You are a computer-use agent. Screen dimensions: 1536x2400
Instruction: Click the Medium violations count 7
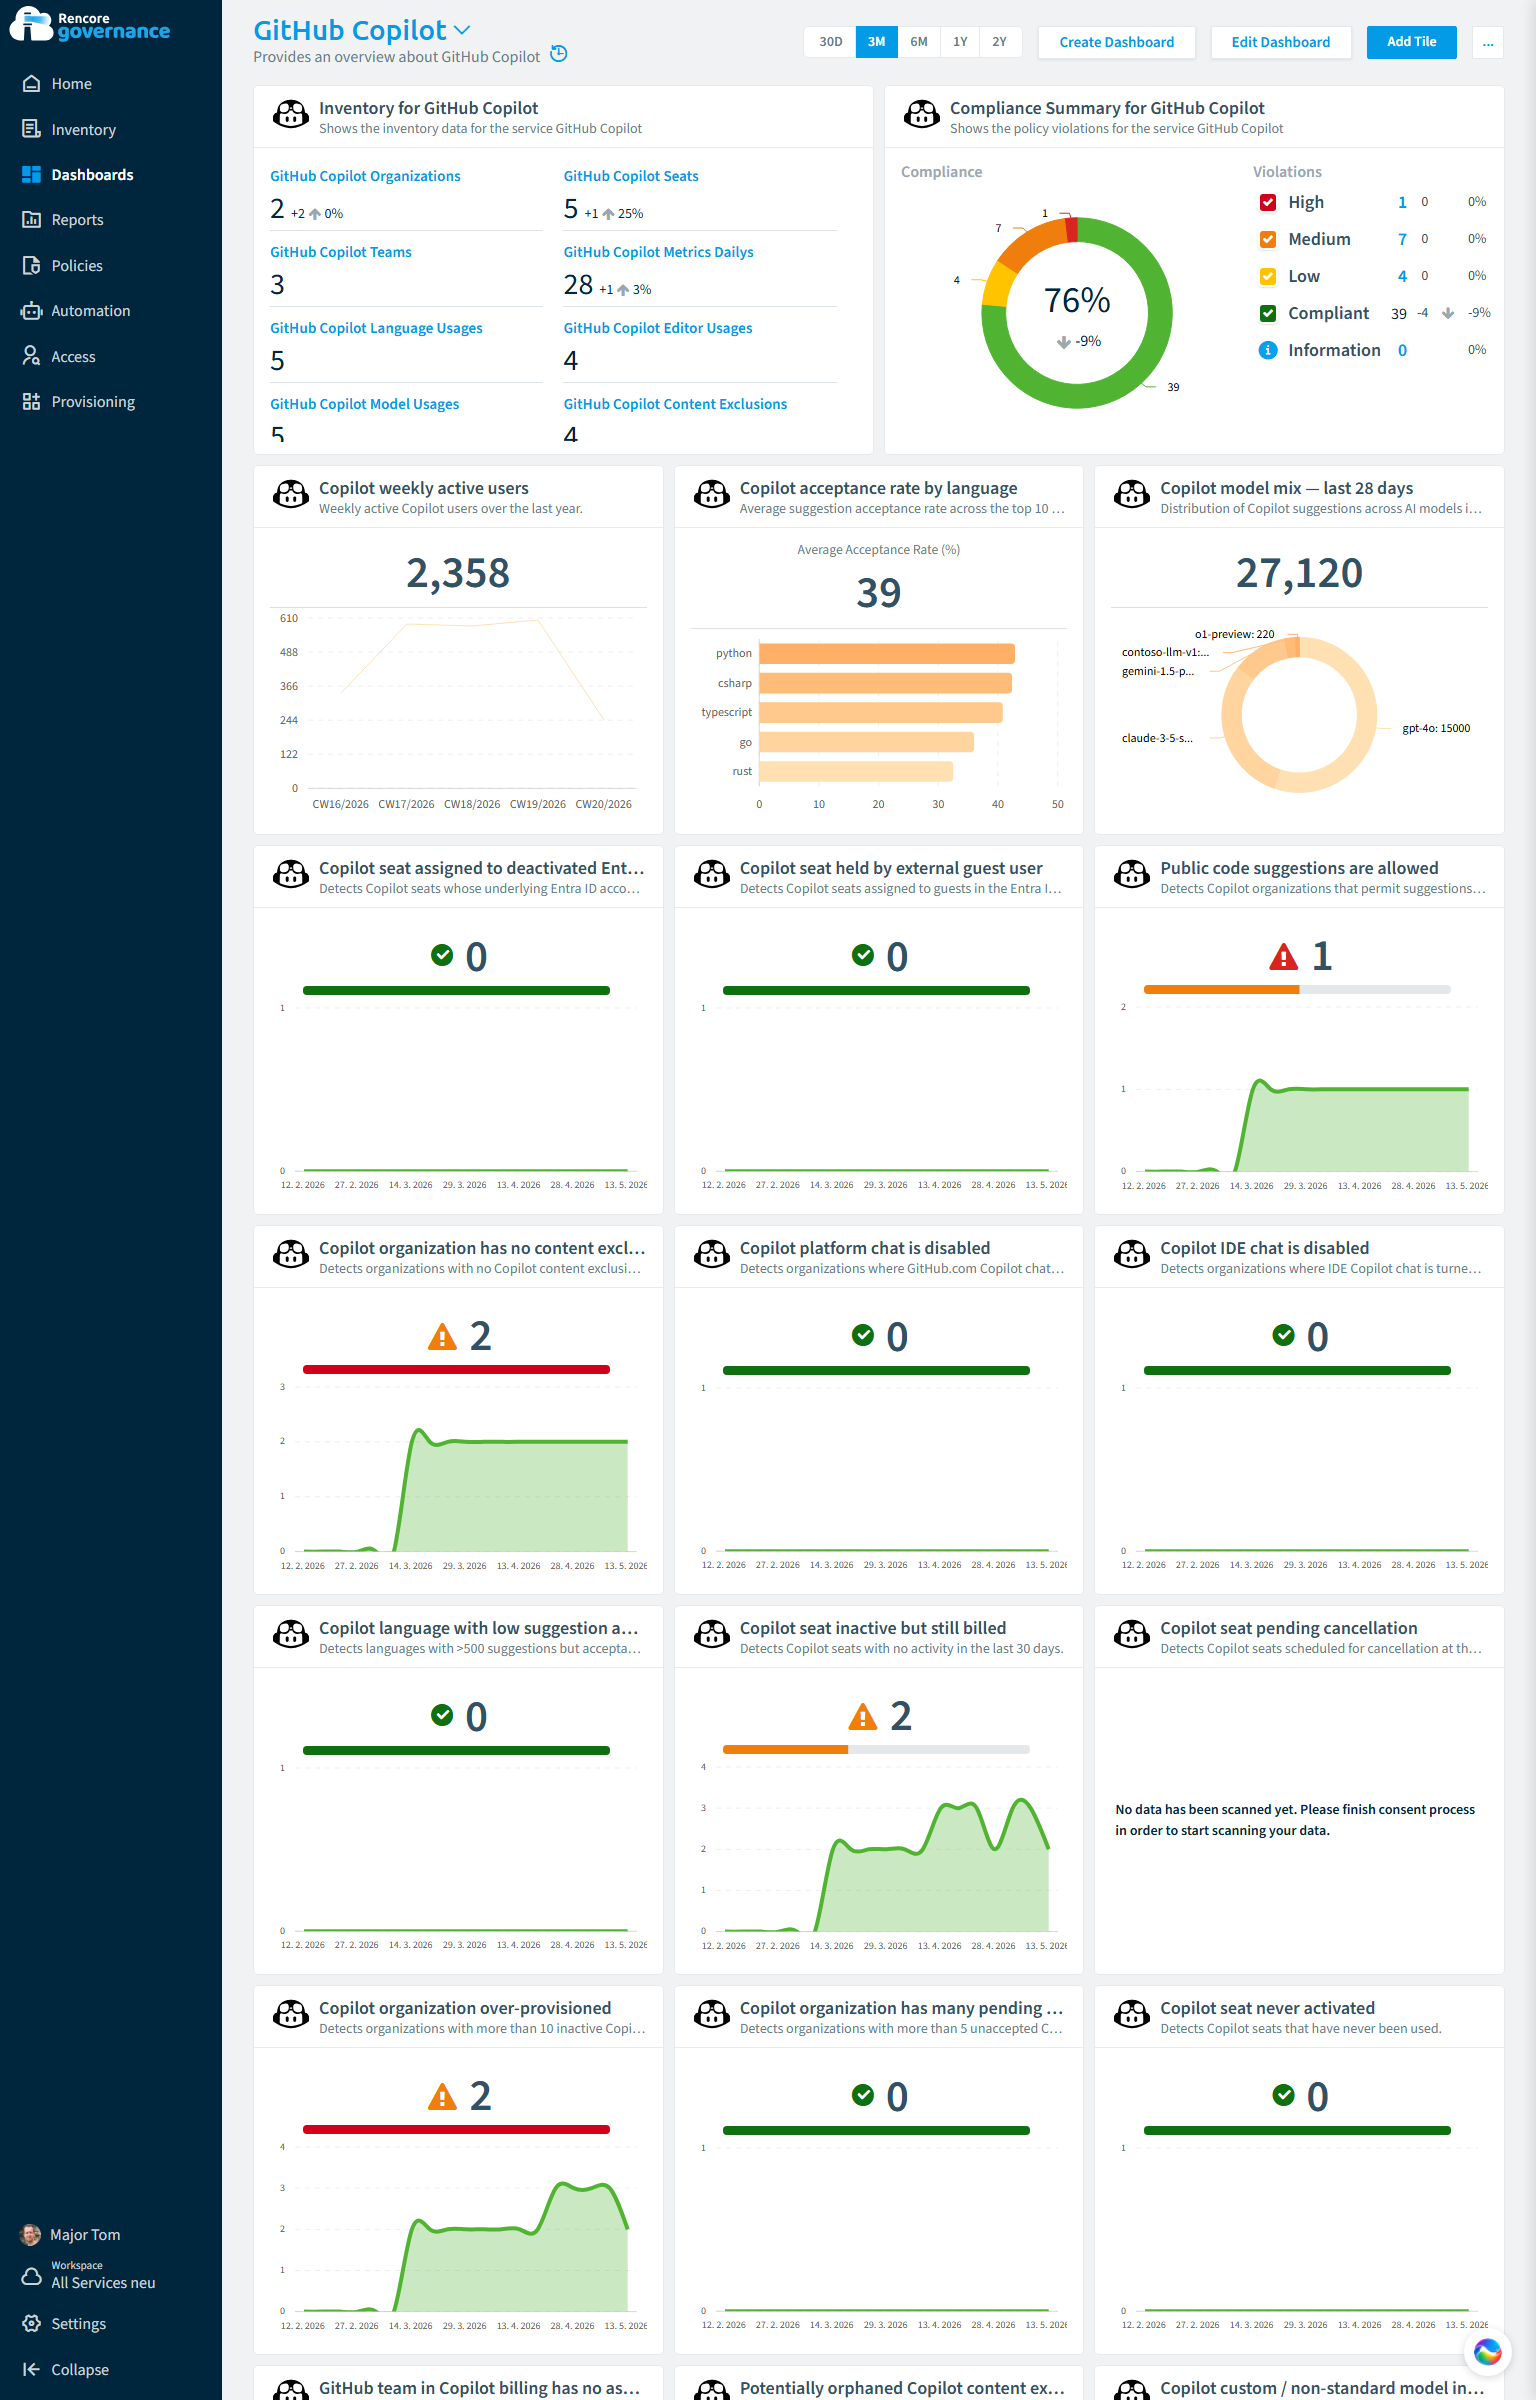[1402, 239]
